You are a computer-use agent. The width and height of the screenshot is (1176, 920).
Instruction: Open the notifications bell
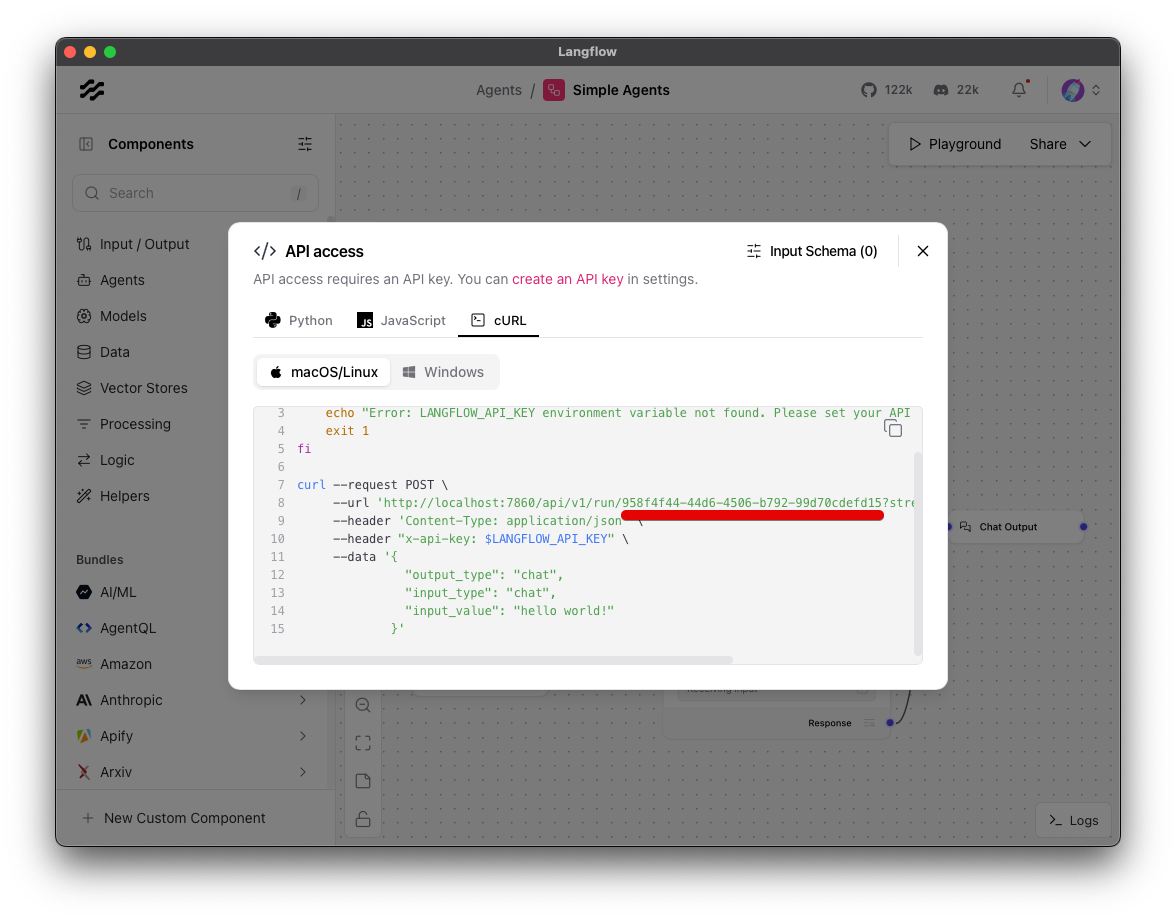coord(1018,89)
